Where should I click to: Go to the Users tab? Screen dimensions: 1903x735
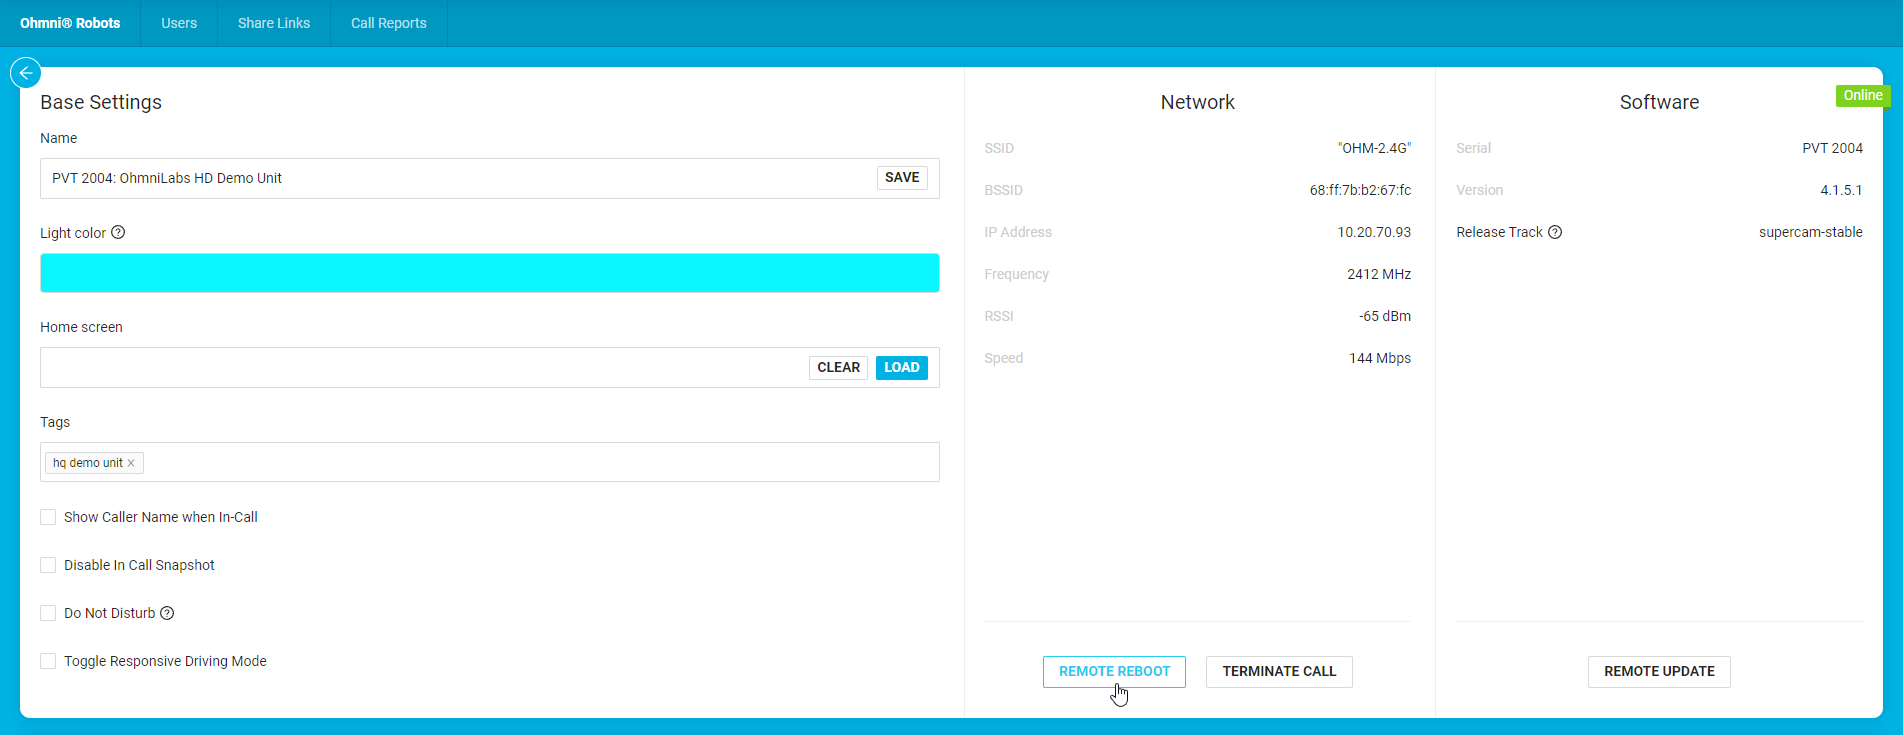pos(179,23)
